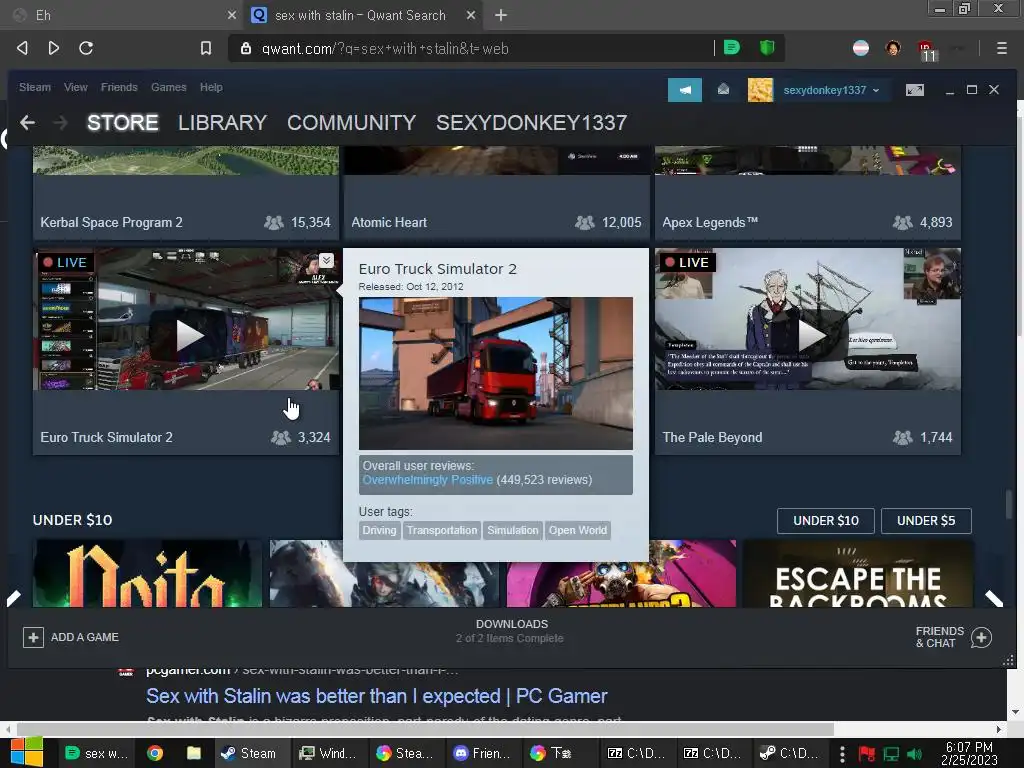The height and width of the screenshot is (768, 1024).
Task: Select the Open World user tag
Action: [578, 530]
